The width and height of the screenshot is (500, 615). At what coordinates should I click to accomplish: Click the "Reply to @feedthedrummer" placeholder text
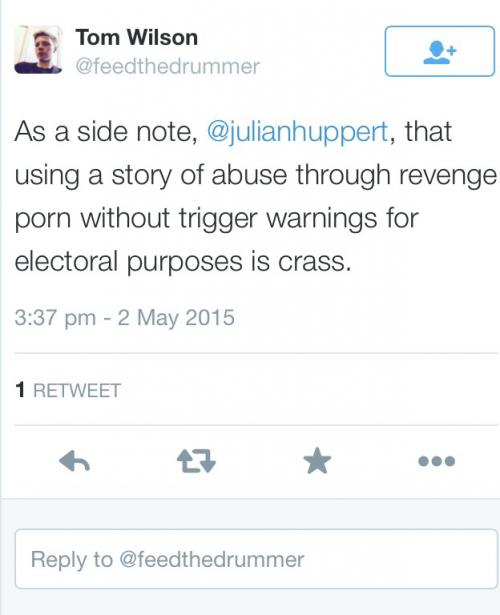coord(167,559)
